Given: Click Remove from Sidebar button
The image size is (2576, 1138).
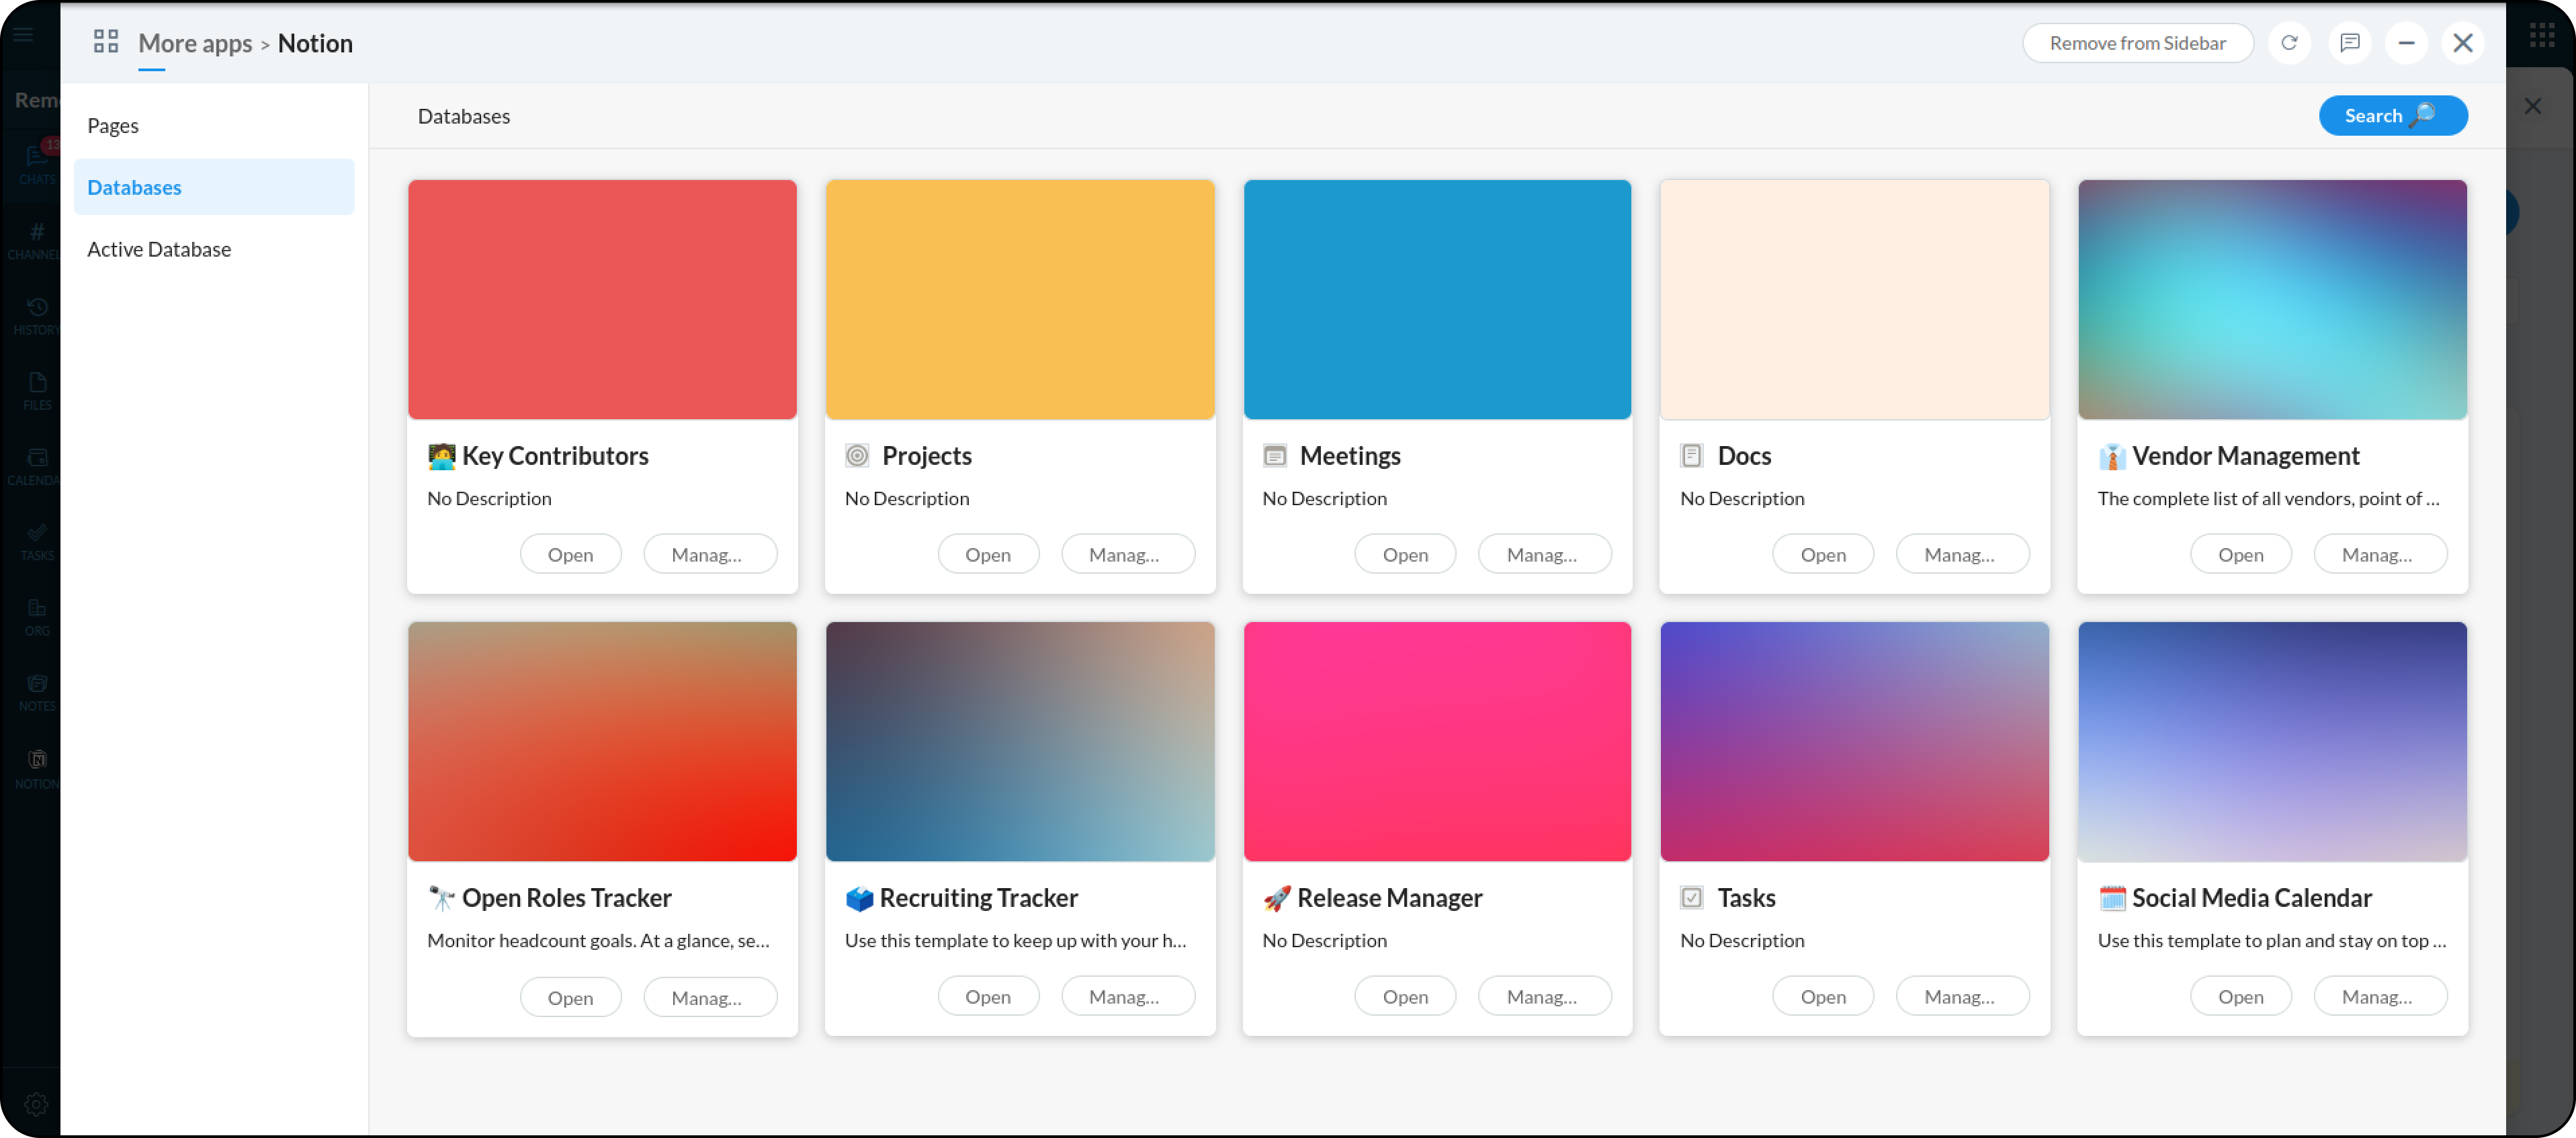Looking at the screenshot, I should pyautogui.click(x=2137, y=43).
